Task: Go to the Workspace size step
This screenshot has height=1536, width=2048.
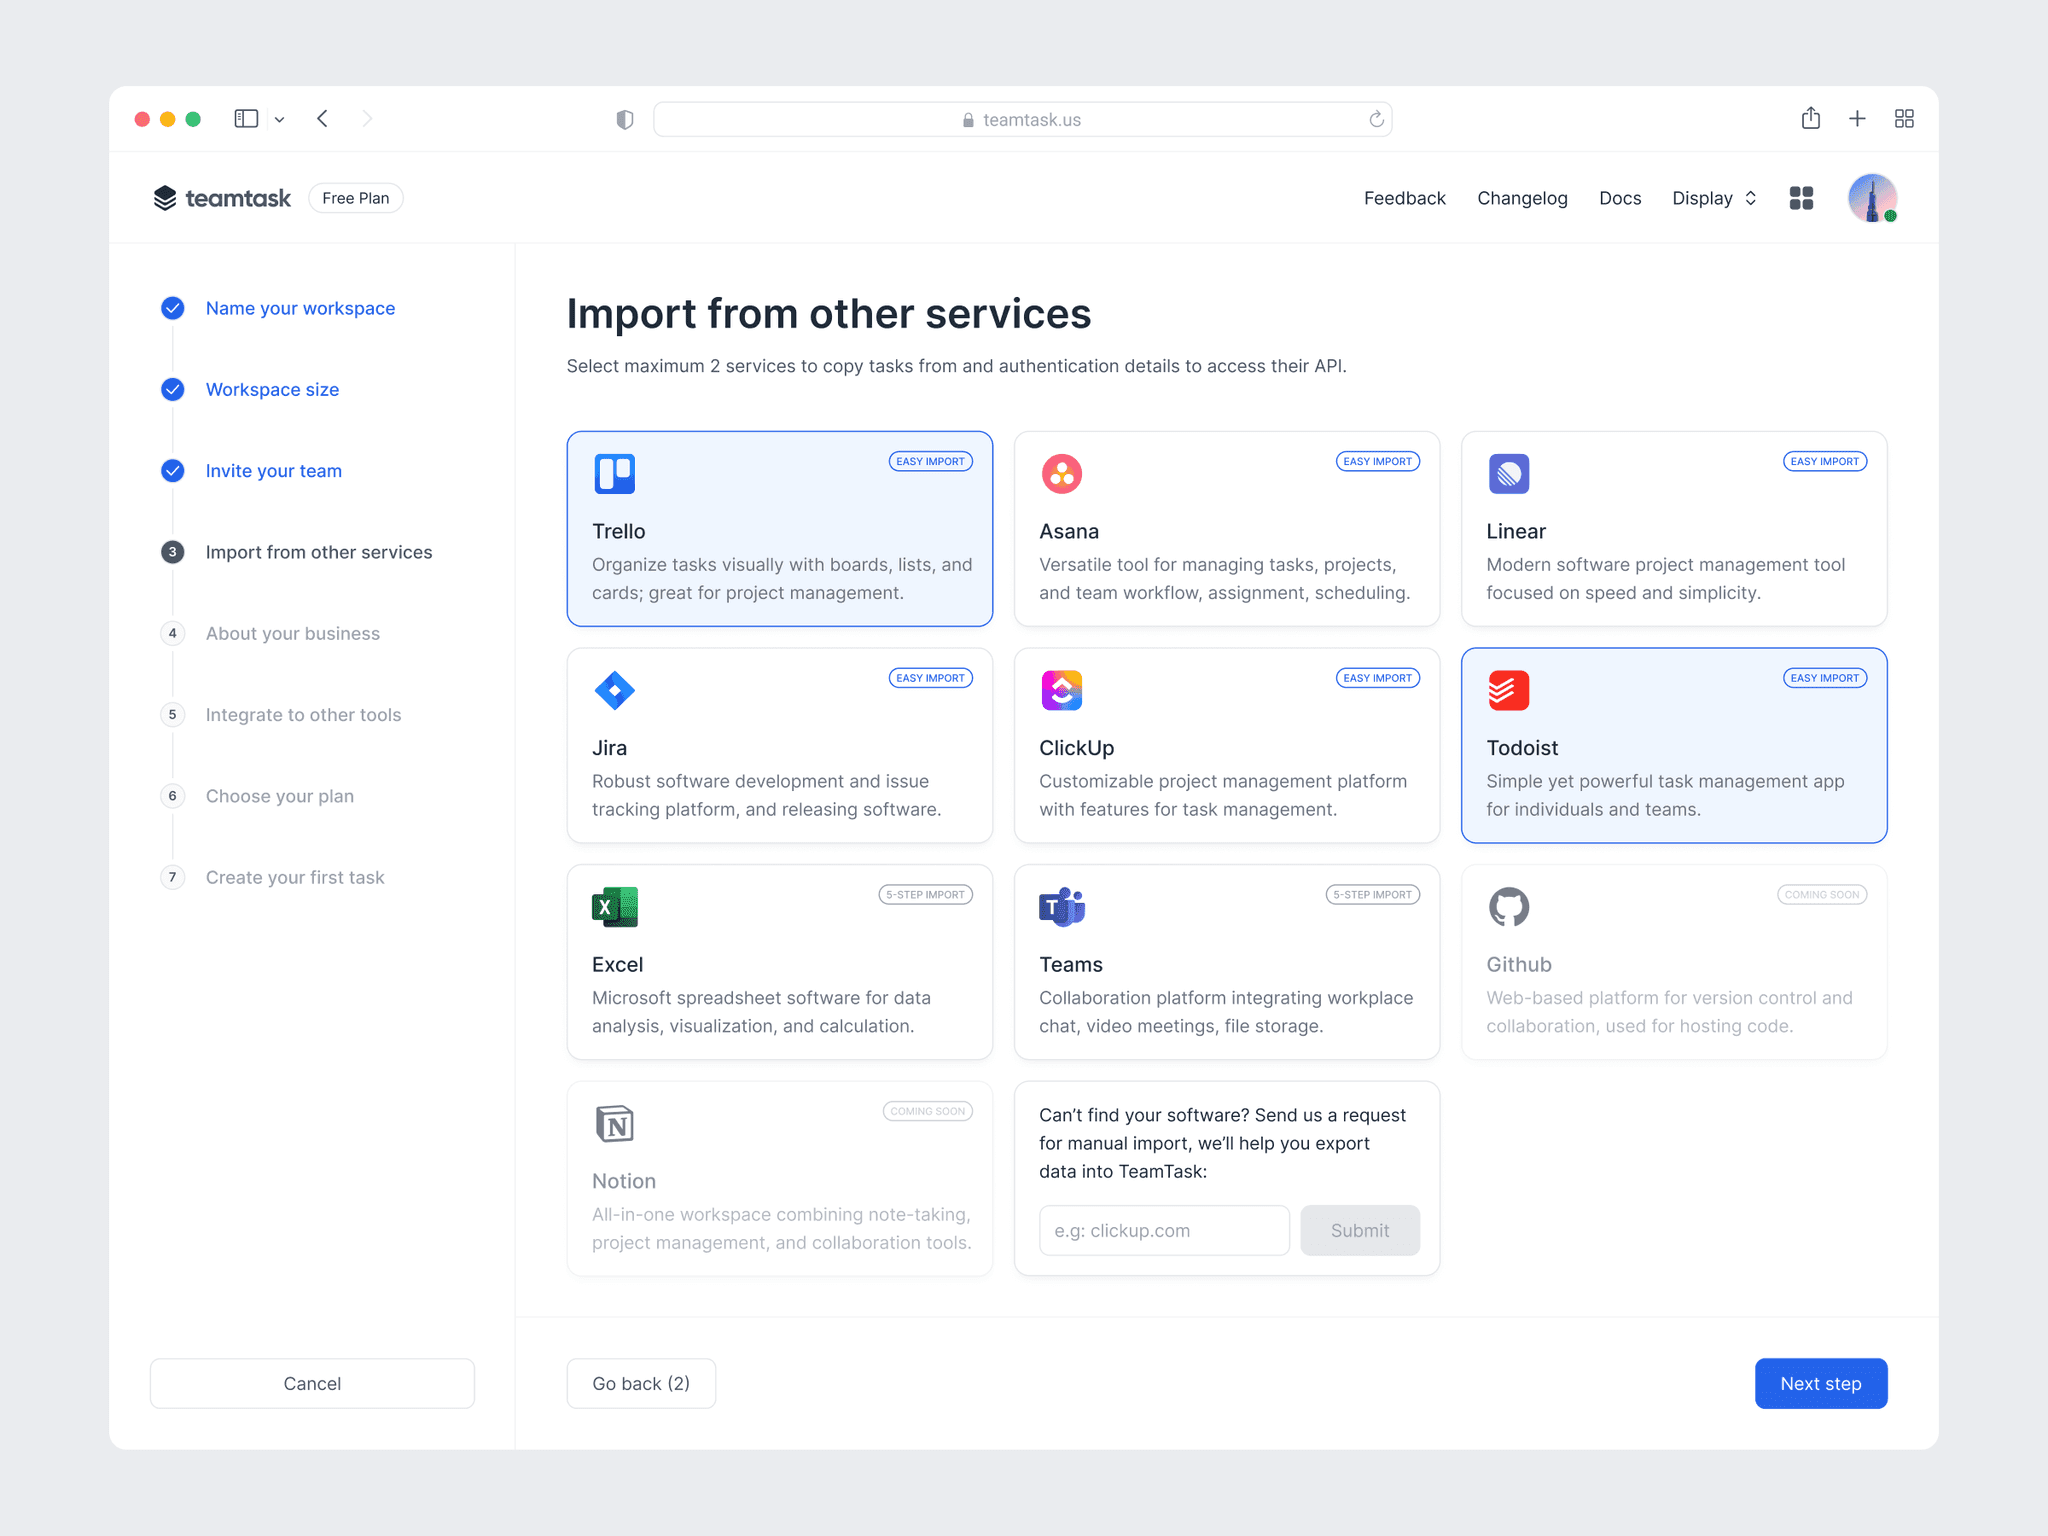Action: tap(272, 390)
